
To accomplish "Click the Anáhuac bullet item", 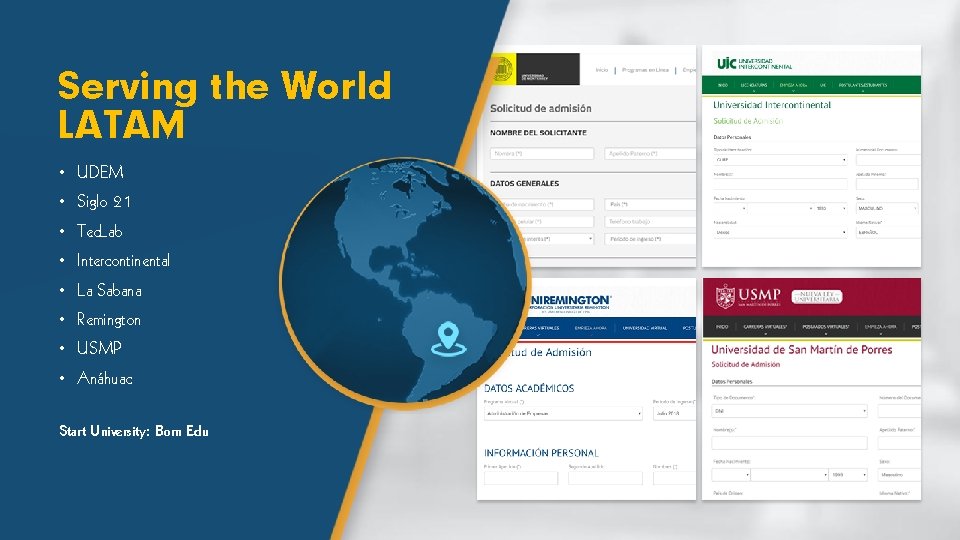I will pyautogui.click(x=104, y=378).
